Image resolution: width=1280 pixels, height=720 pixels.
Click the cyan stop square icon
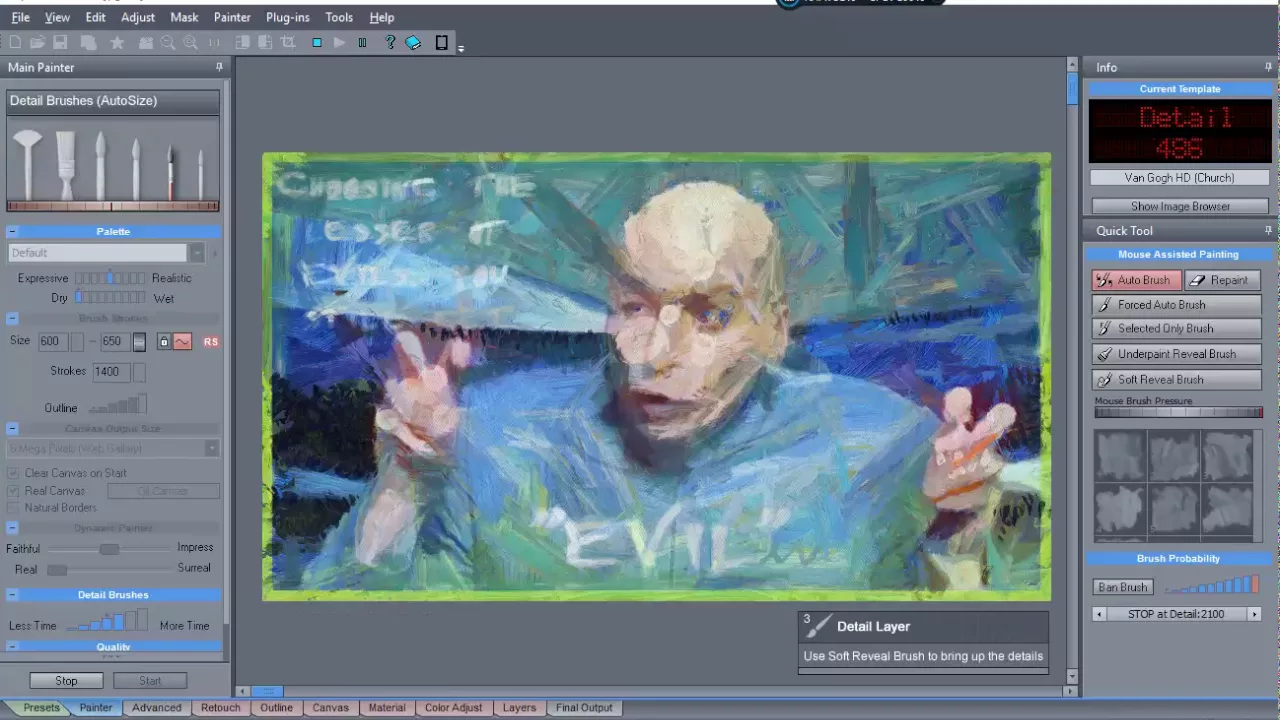pos(317,43)
